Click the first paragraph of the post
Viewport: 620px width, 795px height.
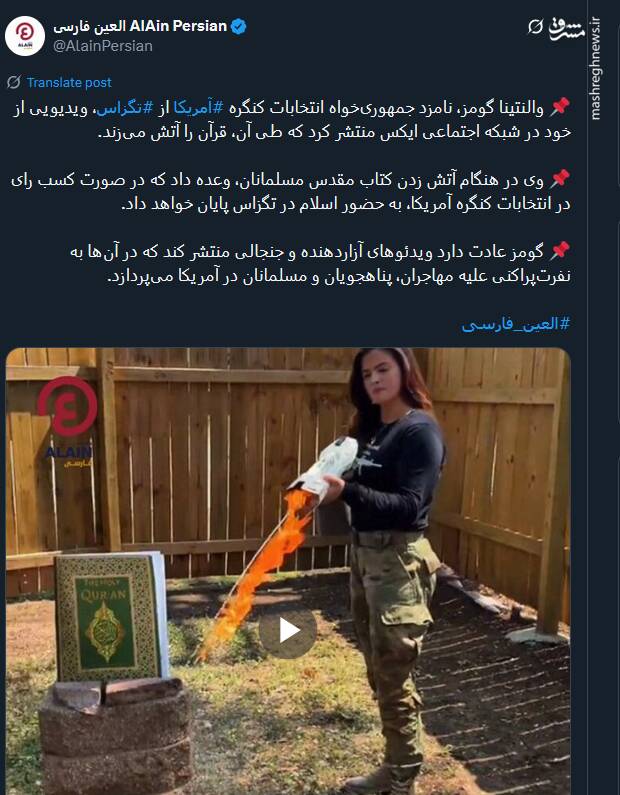click(291, 120)
